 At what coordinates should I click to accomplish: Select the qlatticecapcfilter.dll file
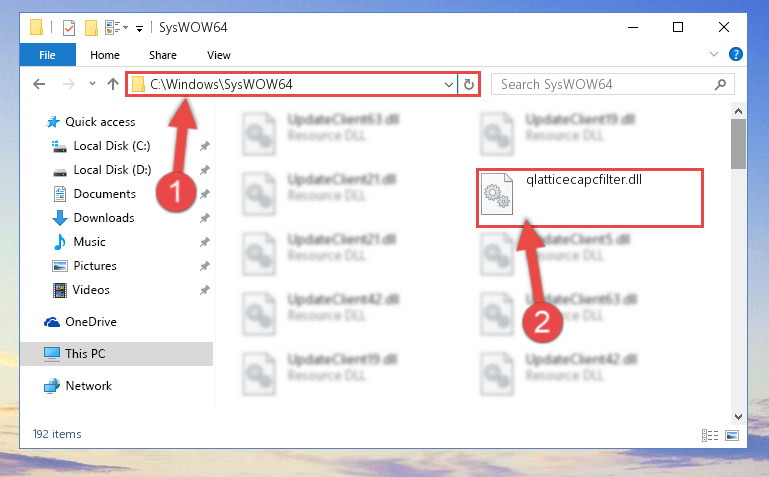[x=589, y=197]
